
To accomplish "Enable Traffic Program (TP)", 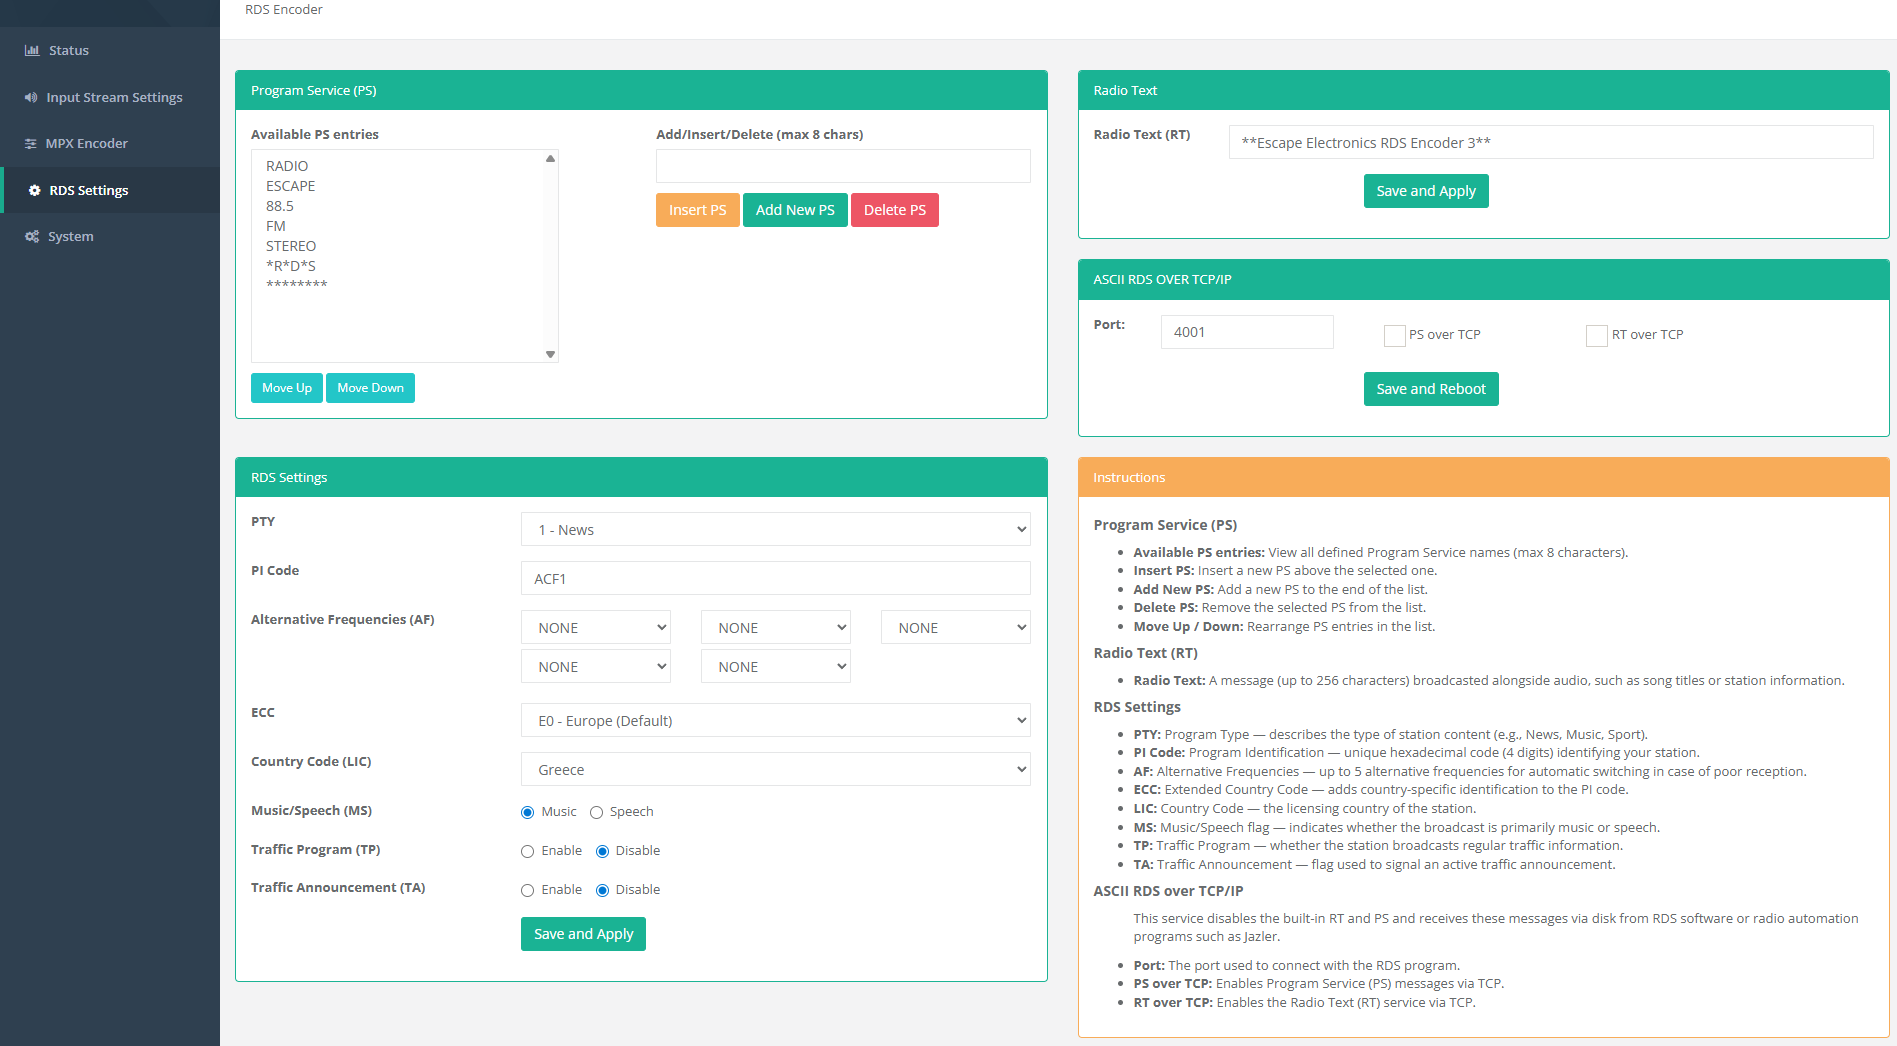I will 527,852.
